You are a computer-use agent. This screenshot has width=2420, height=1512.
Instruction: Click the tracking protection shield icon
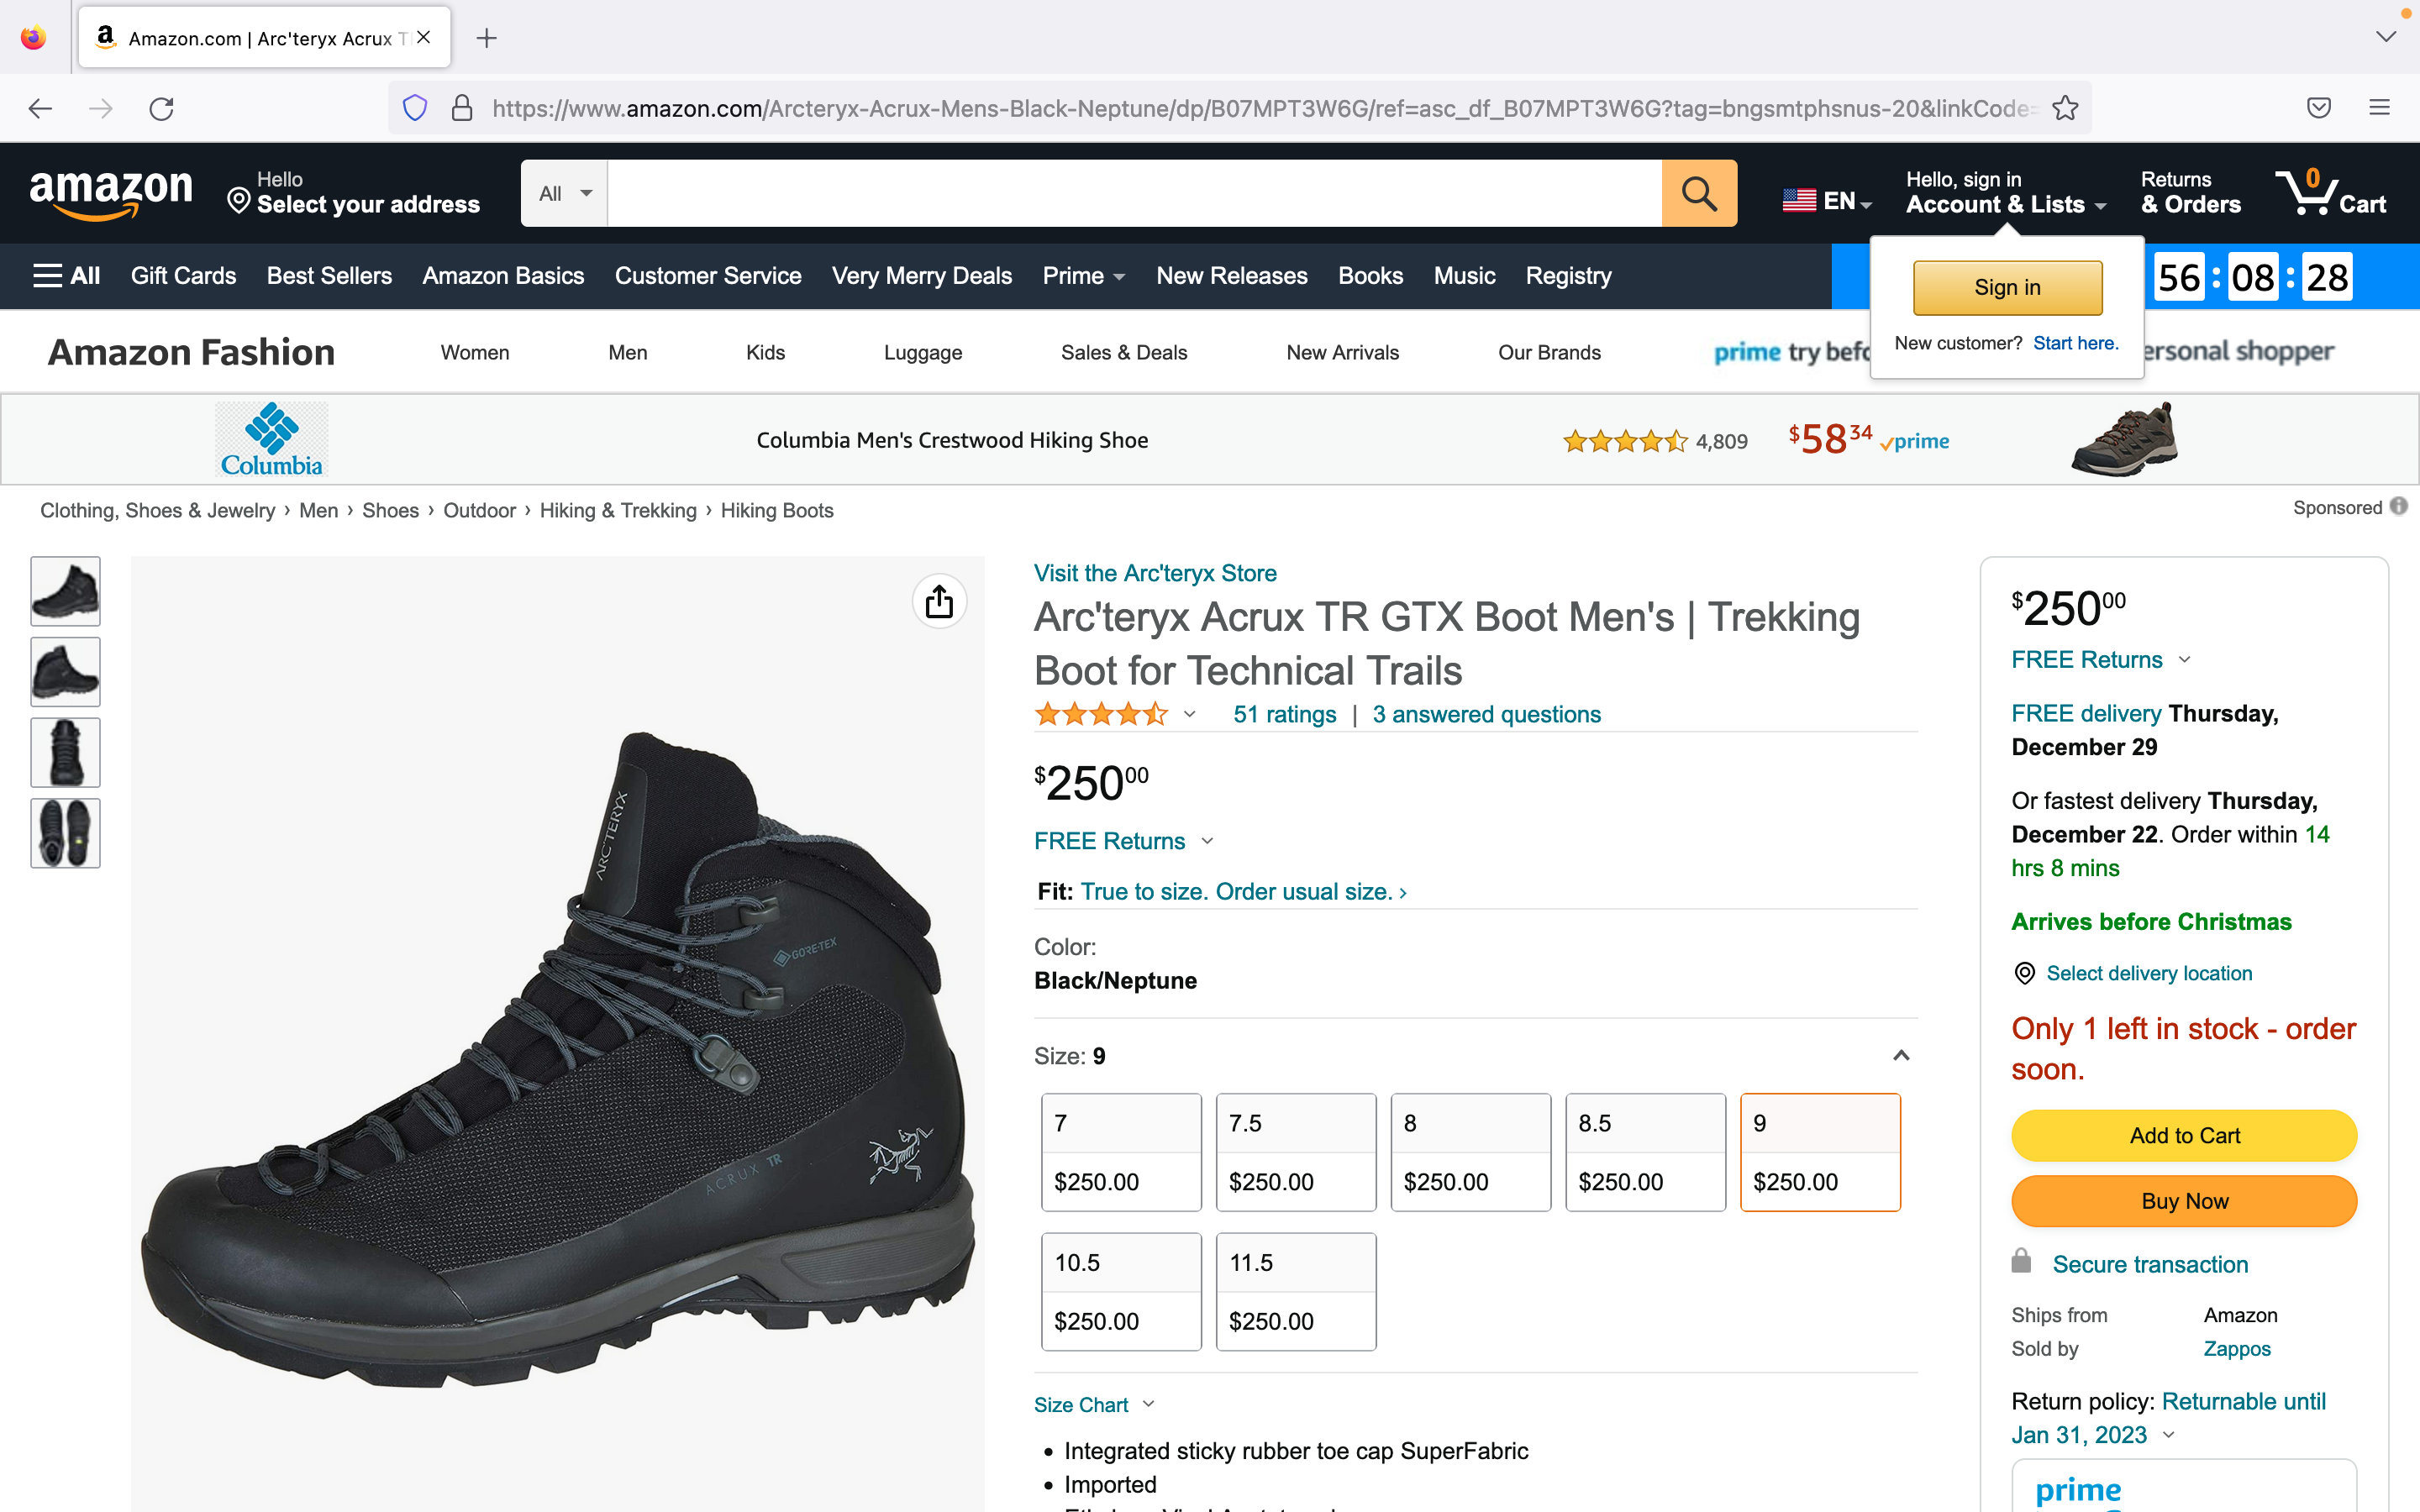pyautogui.click(x=415, y=108)
